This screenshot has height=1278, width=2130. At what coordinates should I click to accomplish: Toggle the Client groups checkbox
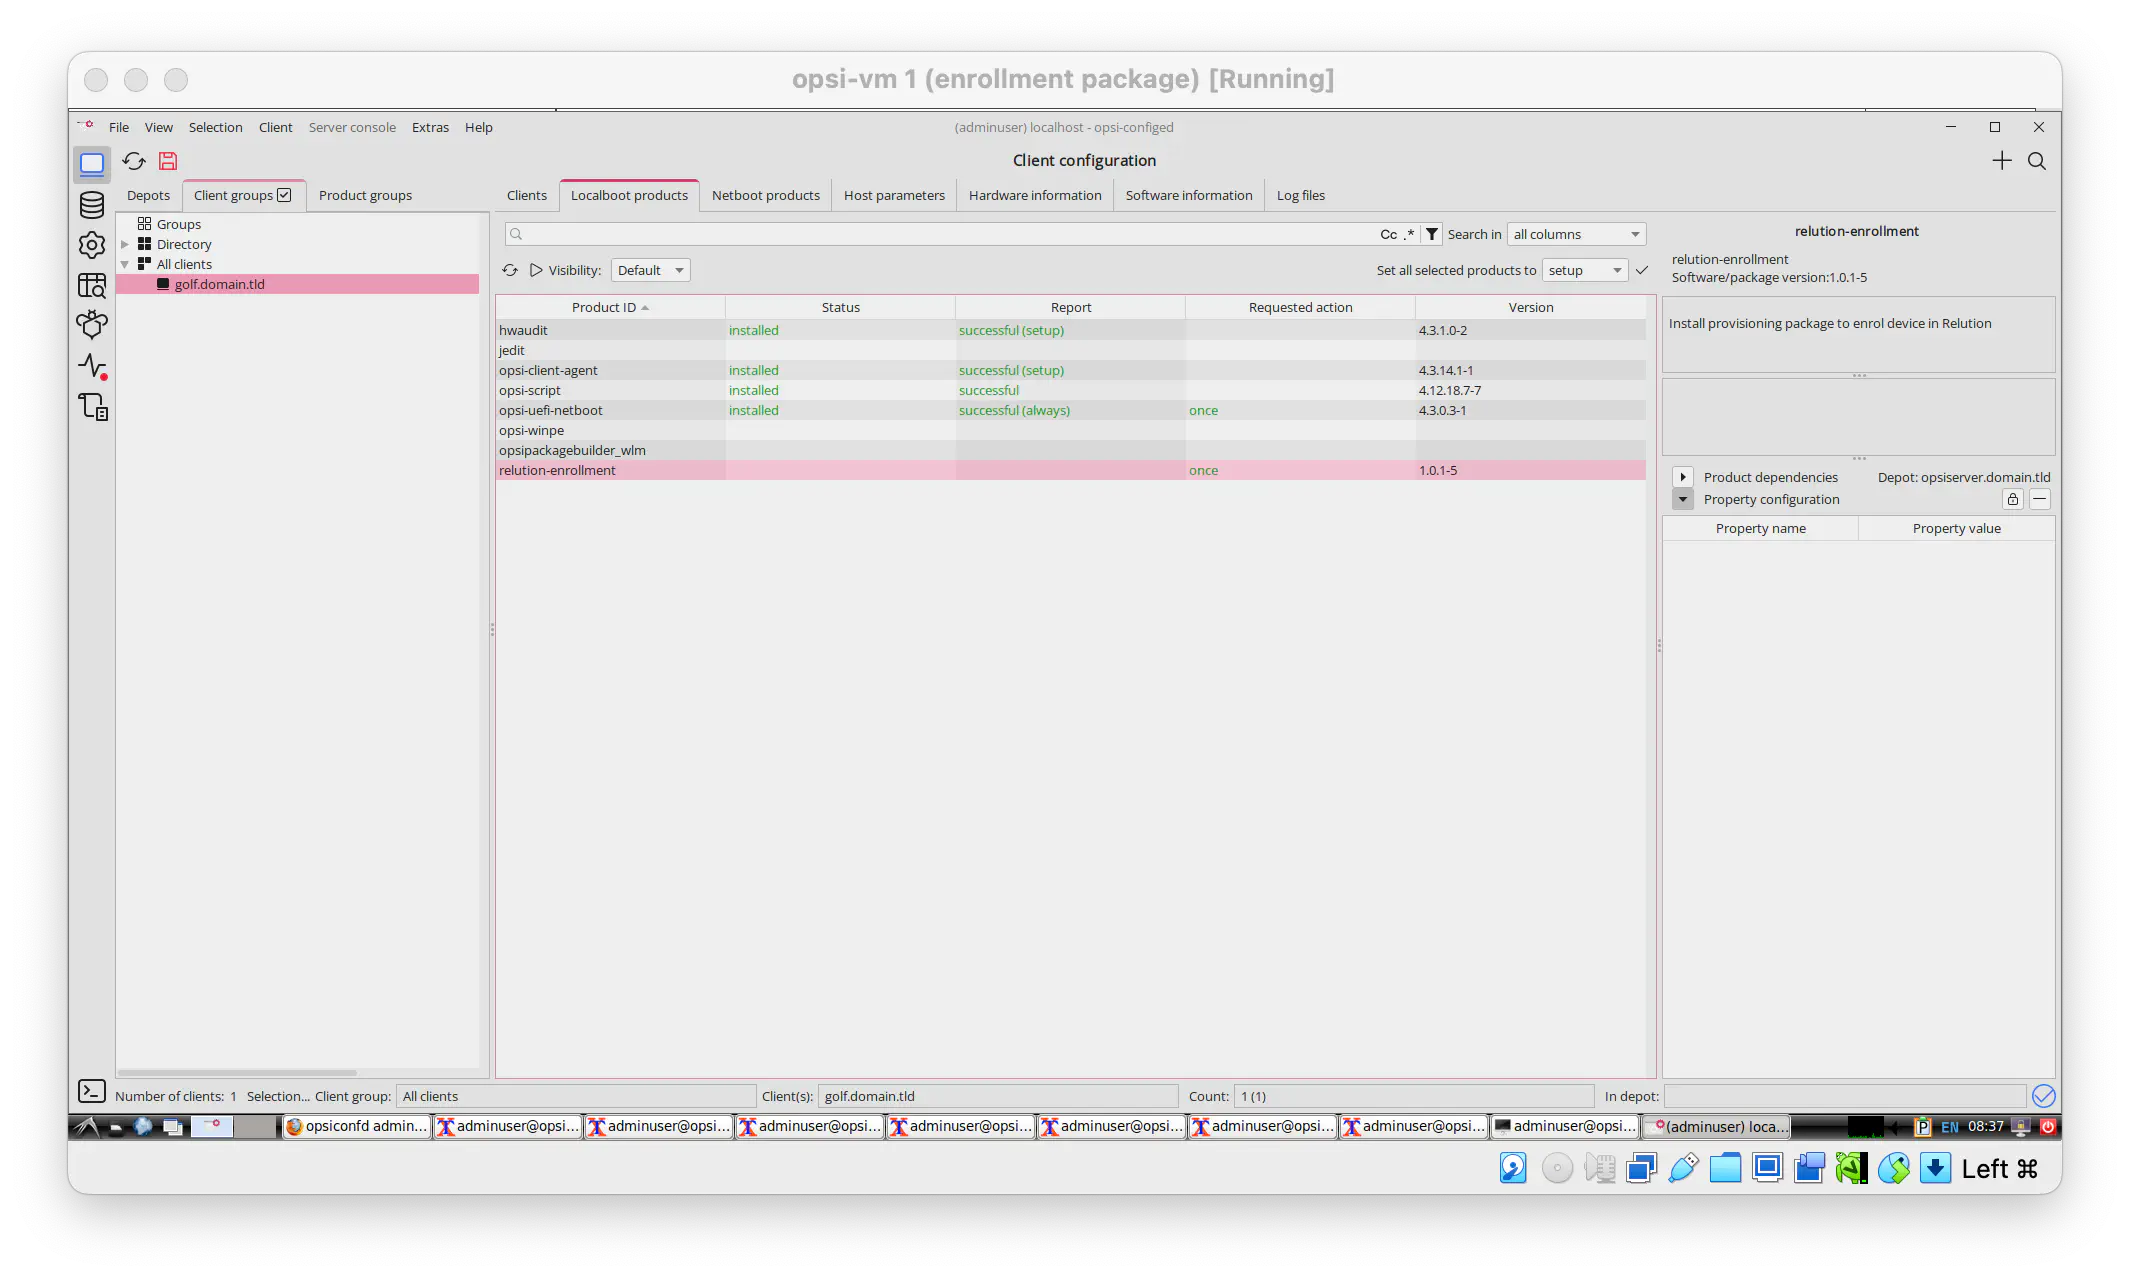(284, 195)
